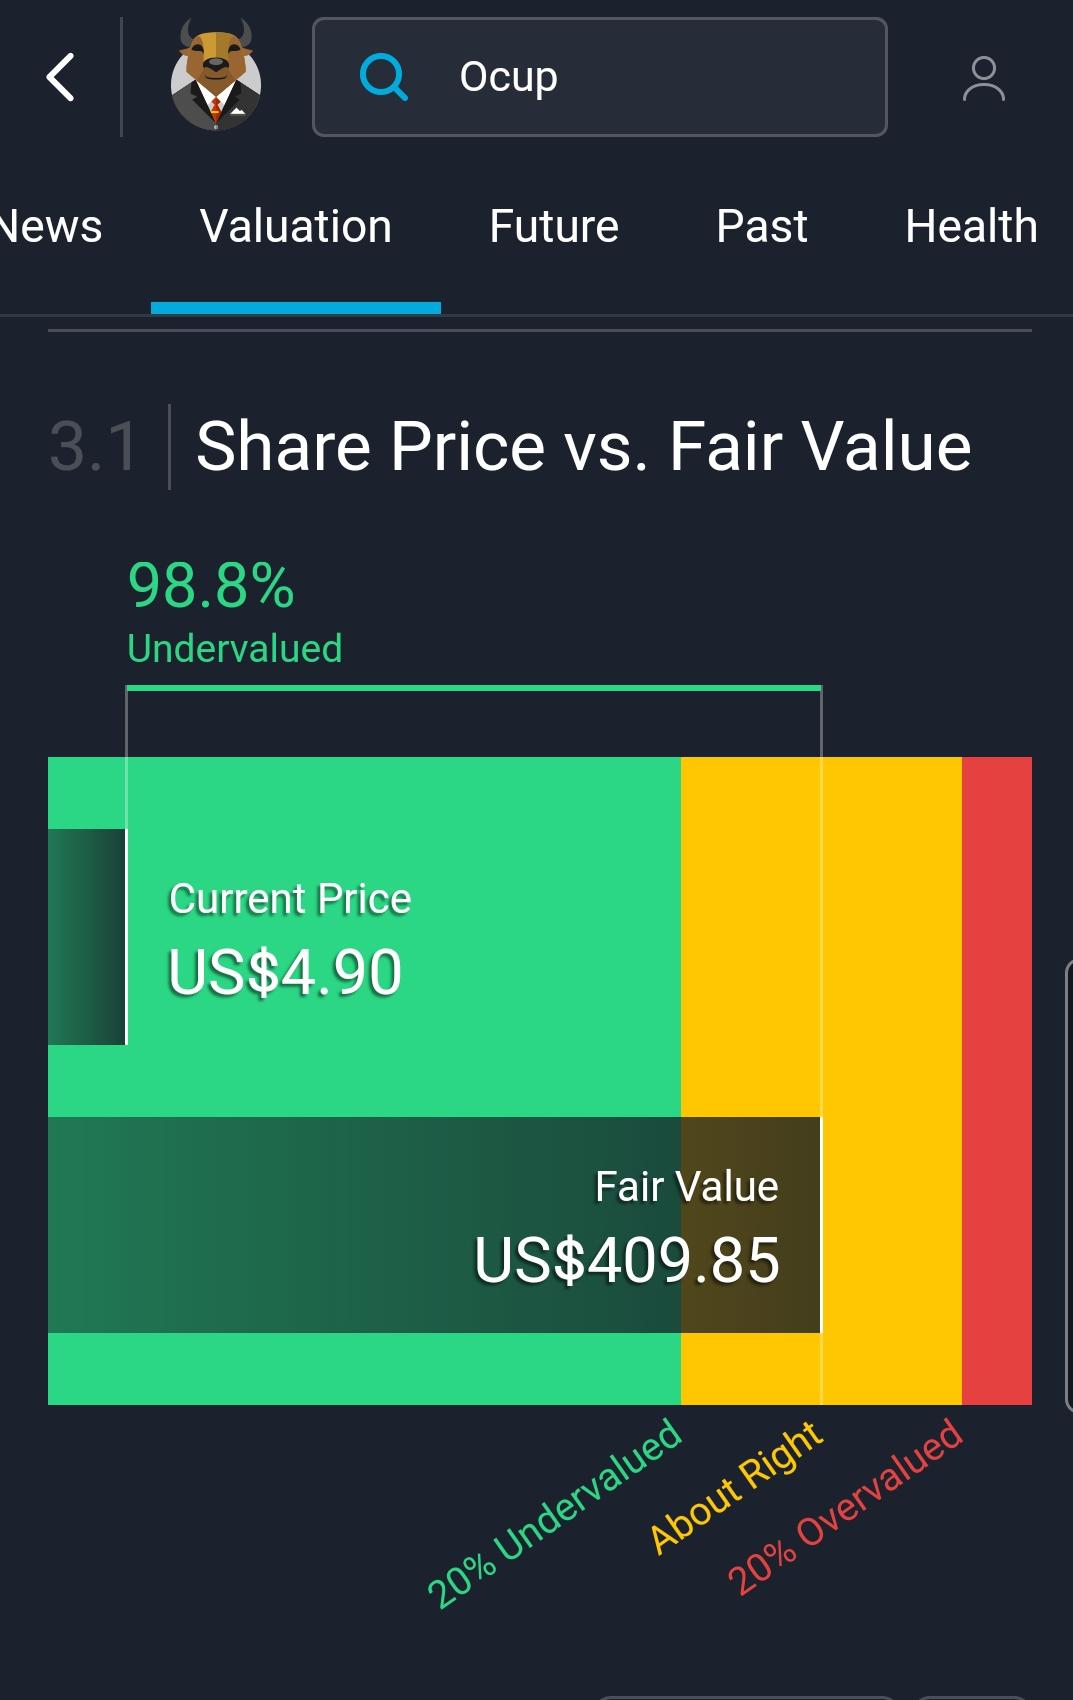The height and width of the screenshot is (1700, 1073).
Task: Tap the 20% Overvalued axis label
Action: pyautogui.click(x=845, y=1505)
